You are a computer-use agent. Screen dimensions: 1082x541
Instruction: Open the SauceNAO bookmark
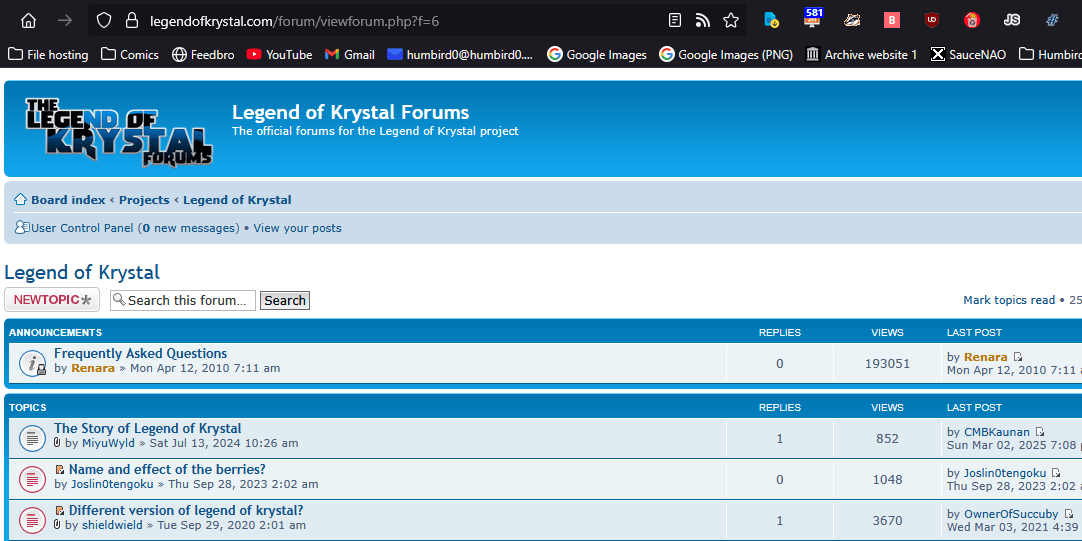[968, 55]
